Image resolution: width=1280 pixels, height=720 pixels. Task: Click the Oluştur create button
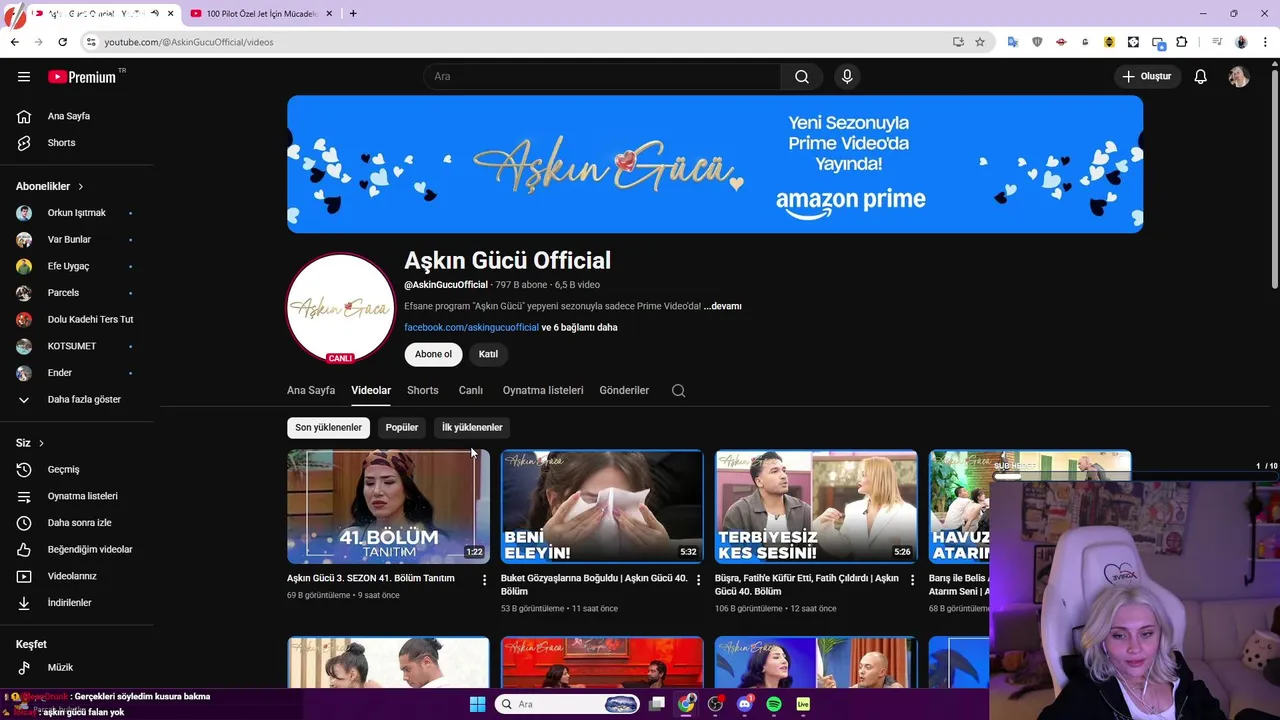1146,76
